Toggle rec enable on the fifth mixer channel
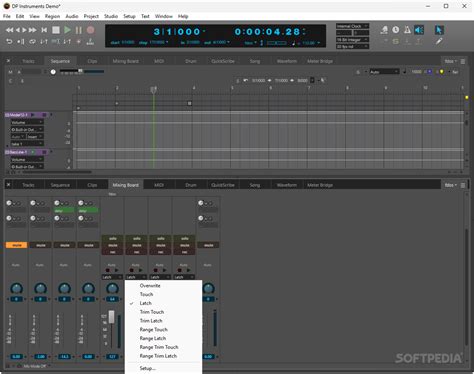 (113, 252)
